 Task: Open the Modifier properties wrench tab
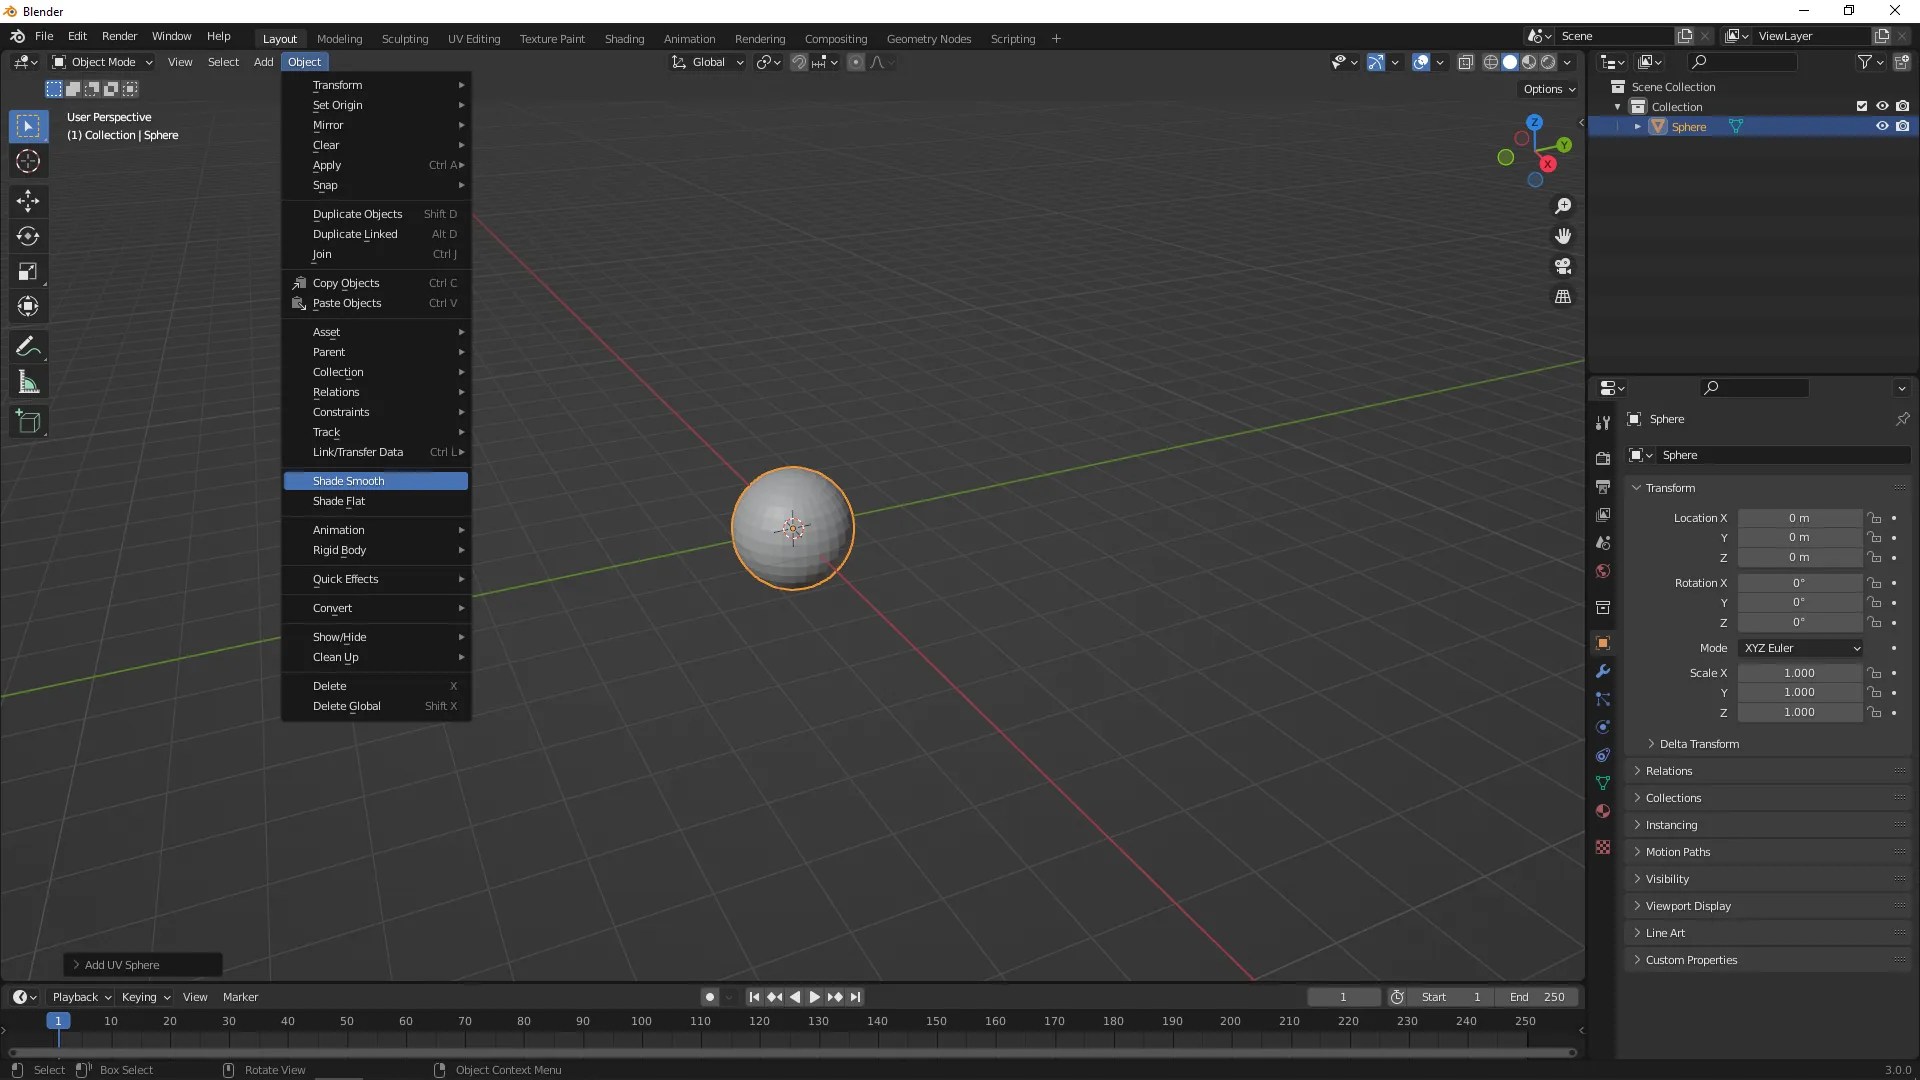click(1603, 671)
